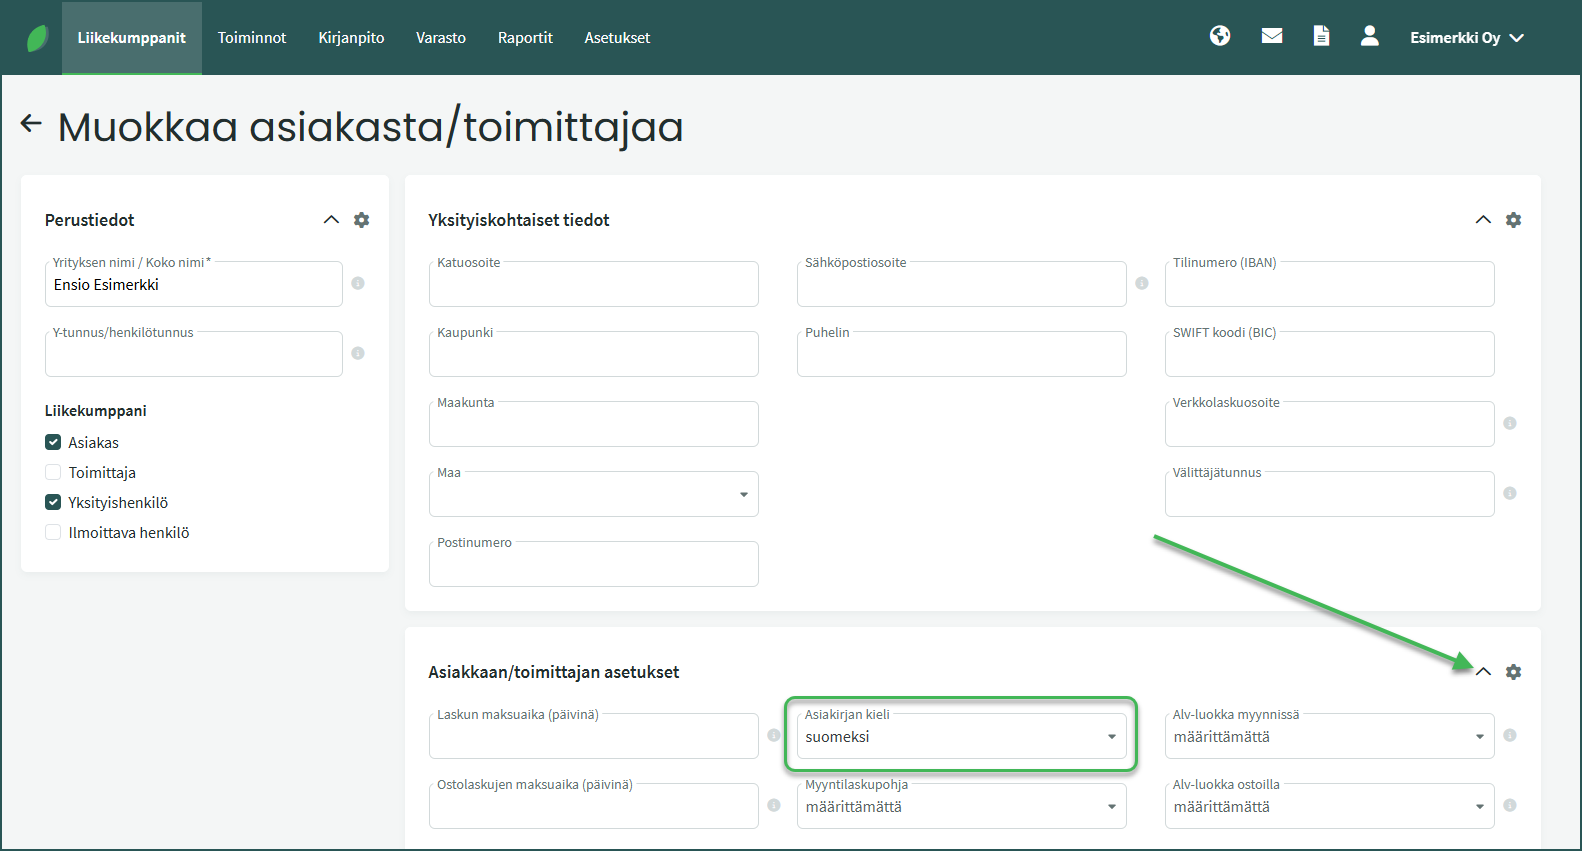Open the Kirjanpito menu

pyautogui.click(x=351, y=38)
